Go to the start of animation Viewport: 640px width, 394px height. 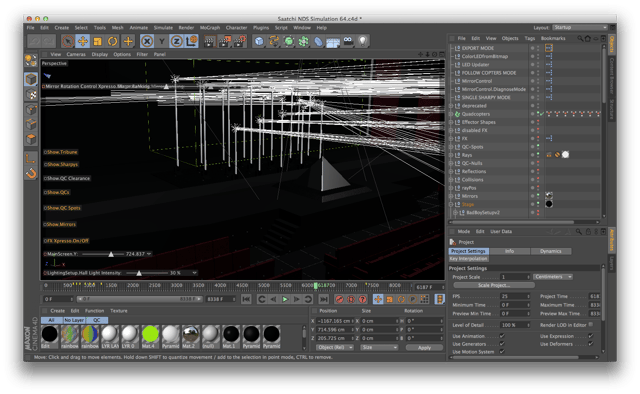[246, 299]
